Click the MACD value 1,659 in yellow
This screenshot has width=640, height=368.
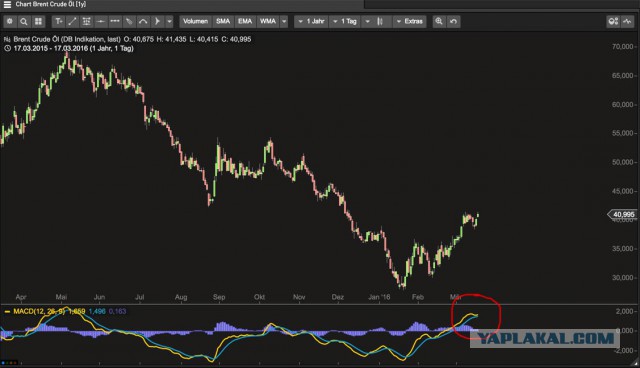[x=77, y=311]
